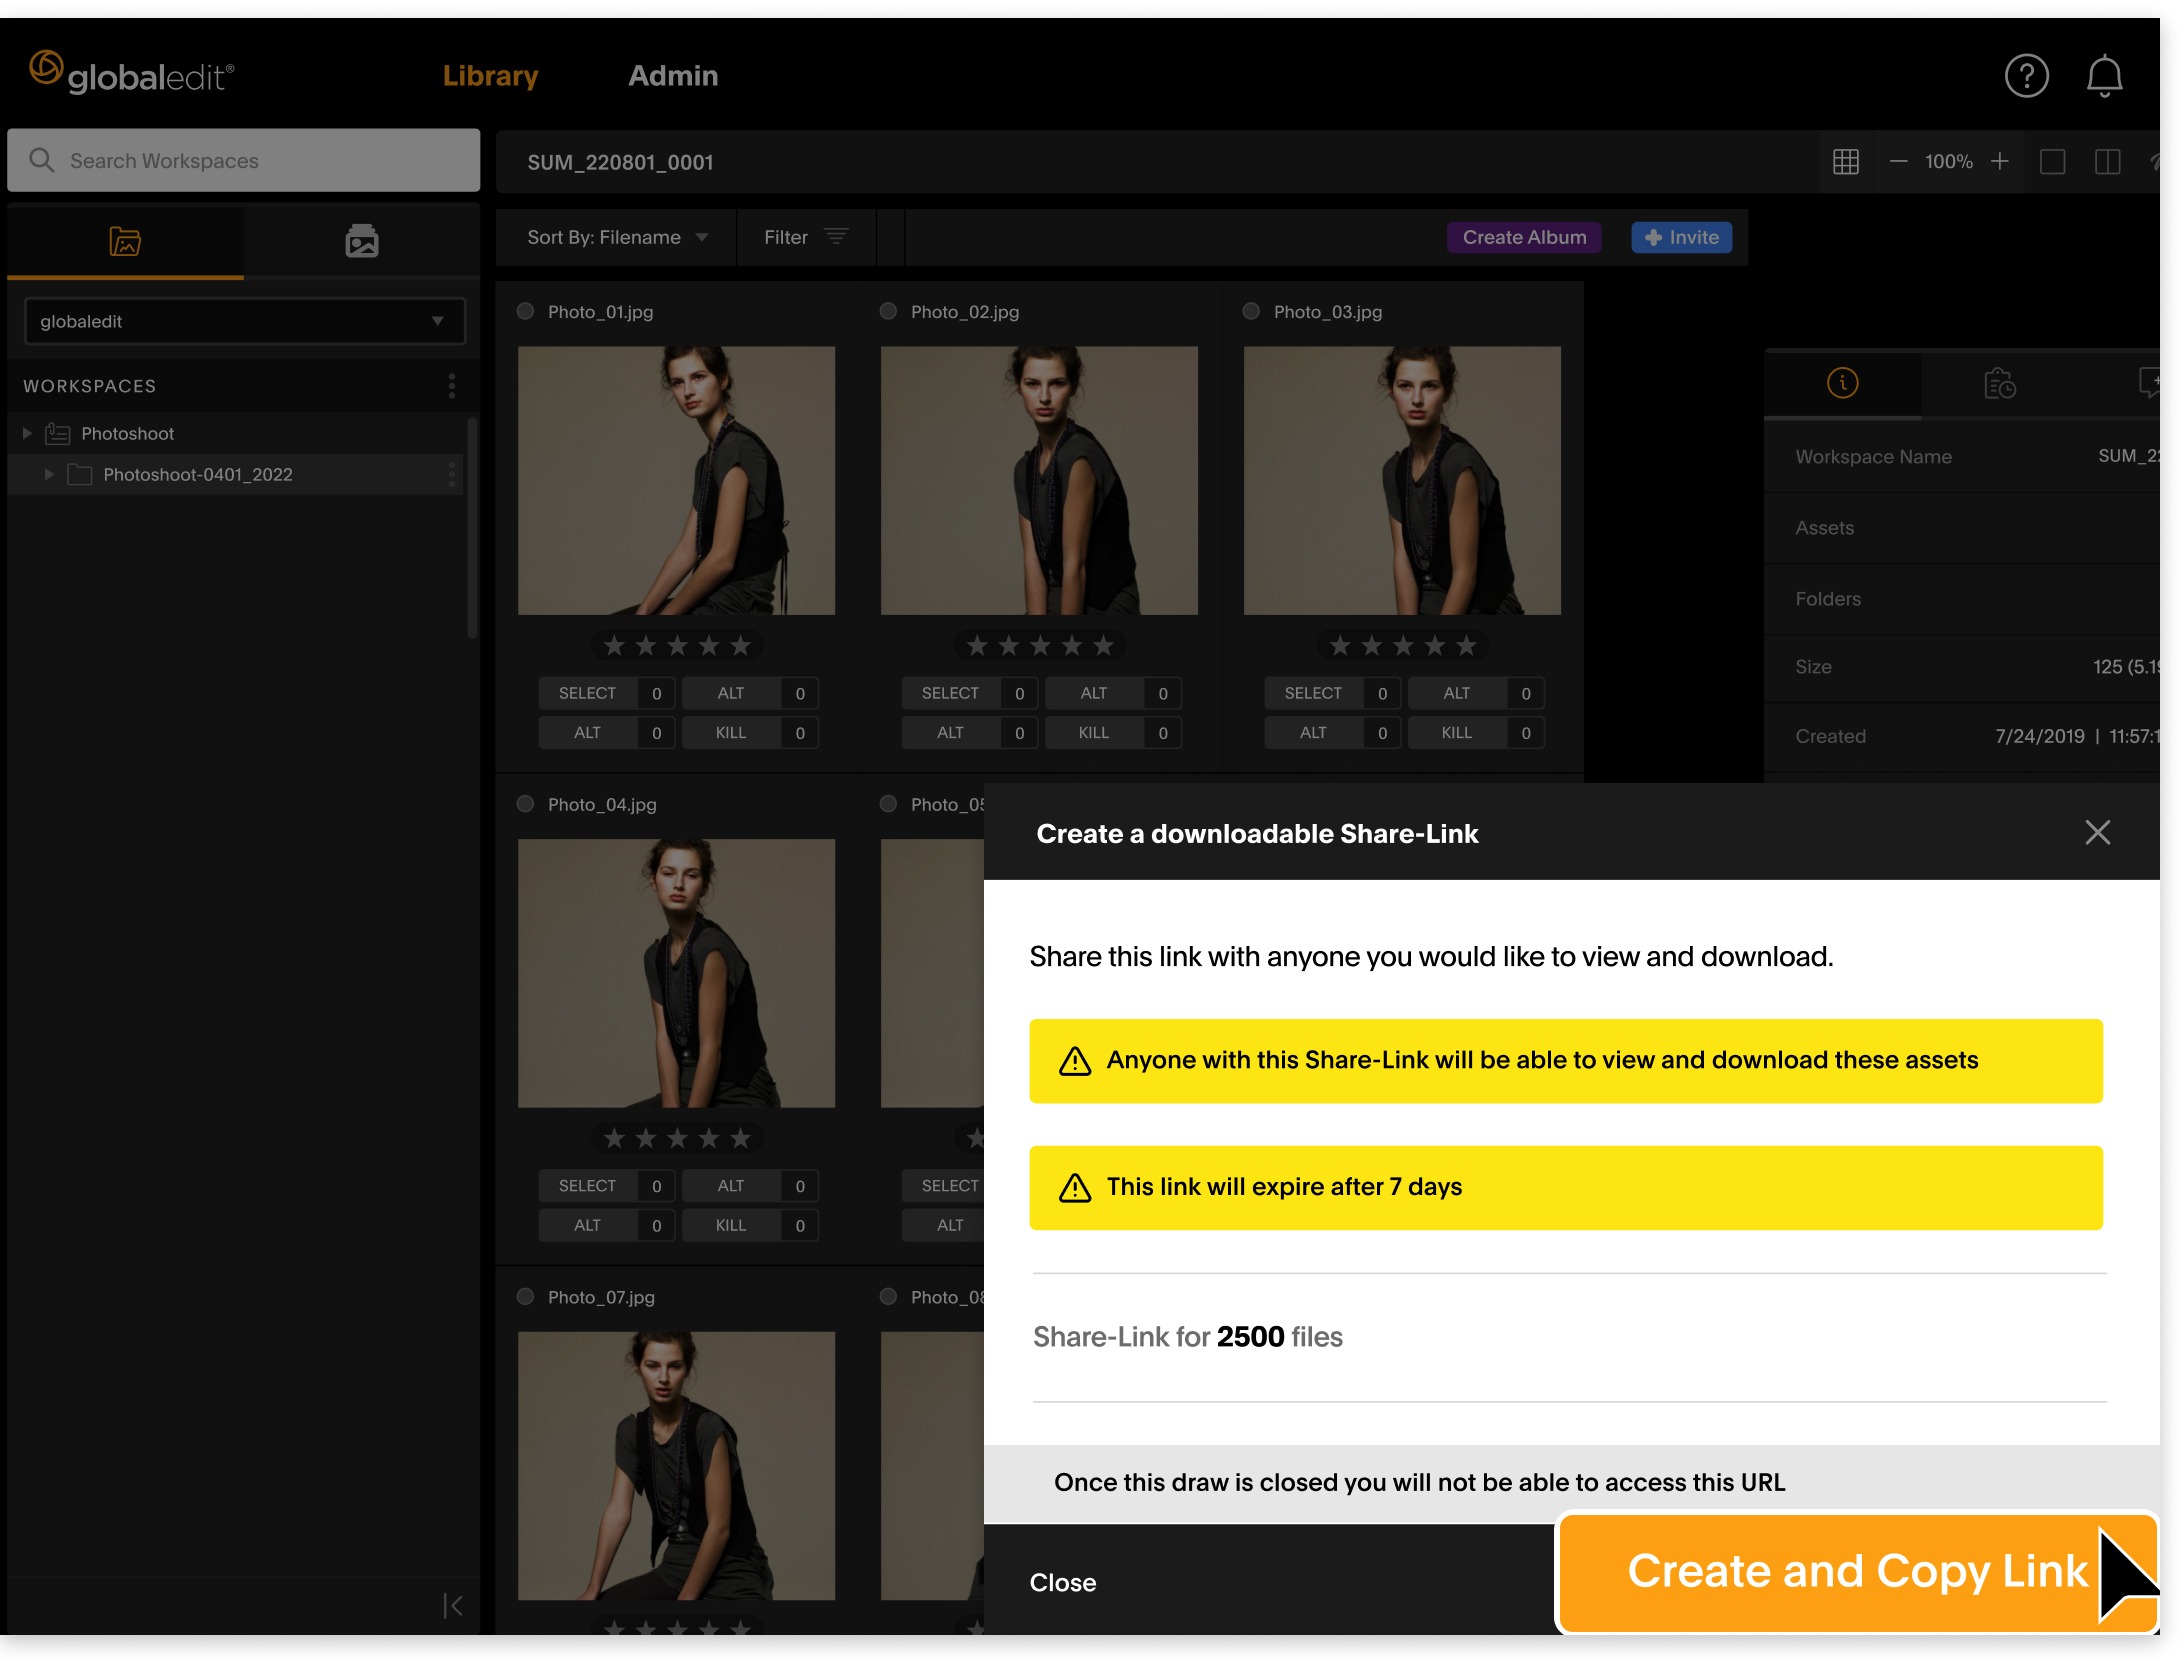Select the Photoshoot workspace row
Viewport: 2184px width, 1665px height.
pos(236,433)
